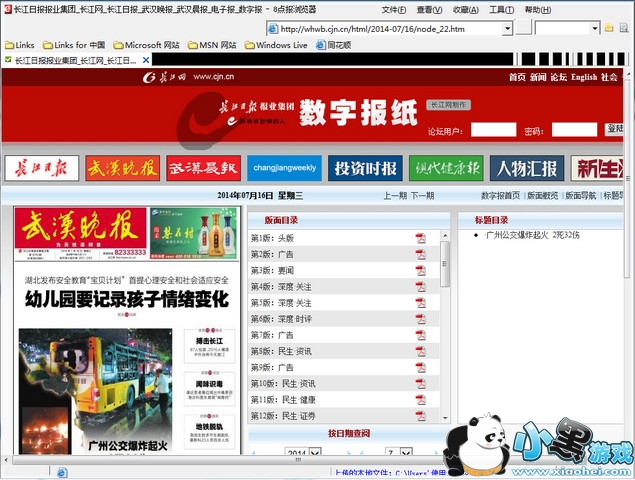The height and width of the screenshot is (480, 635).
Task: Click the 长江日报 newspaper logo
Action: click(42, 168)
